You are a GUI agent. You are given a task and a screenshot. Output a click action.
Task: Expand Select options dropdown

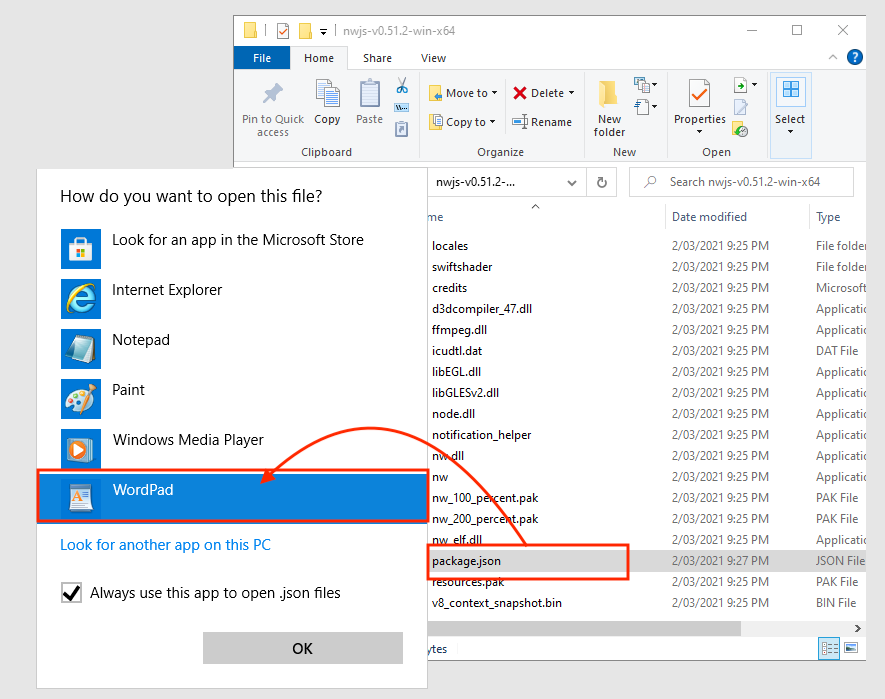pos(790,132)
